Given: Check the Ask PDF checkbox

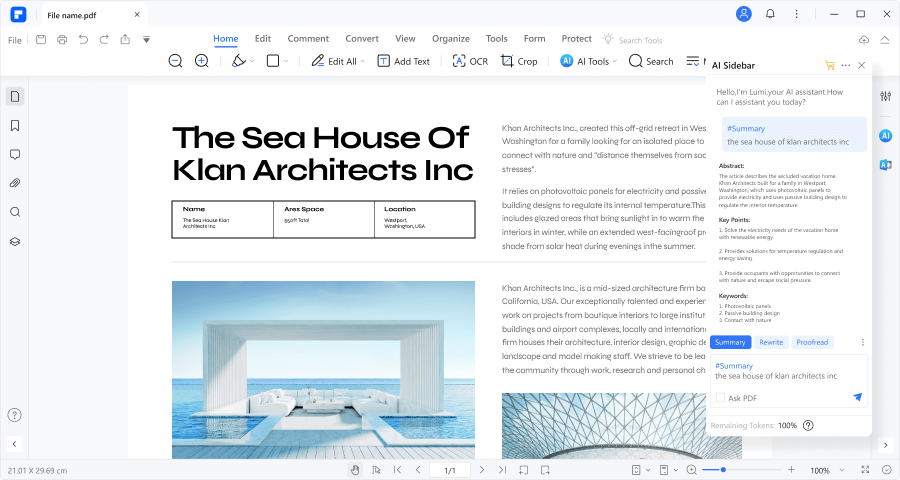Looking at the screenshot, I should [x=720, y=397].
